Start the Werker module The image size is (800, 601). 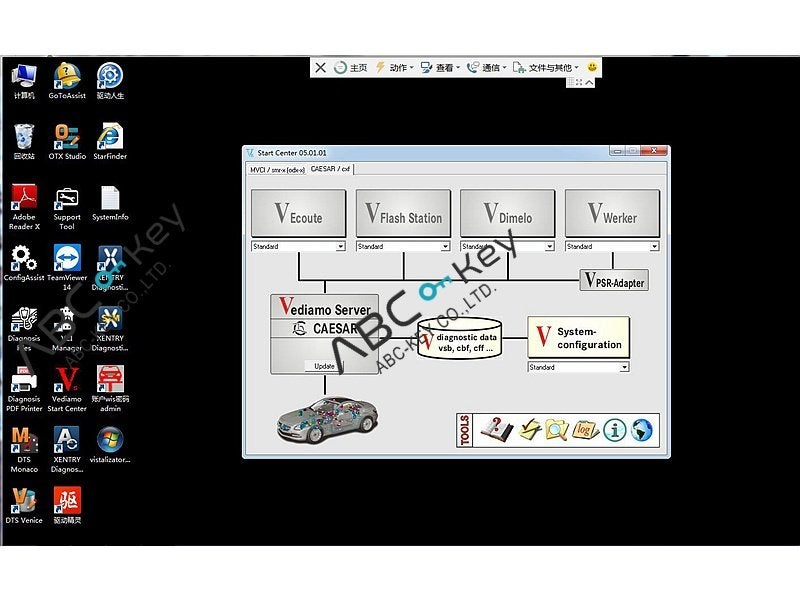pos(612,213)
